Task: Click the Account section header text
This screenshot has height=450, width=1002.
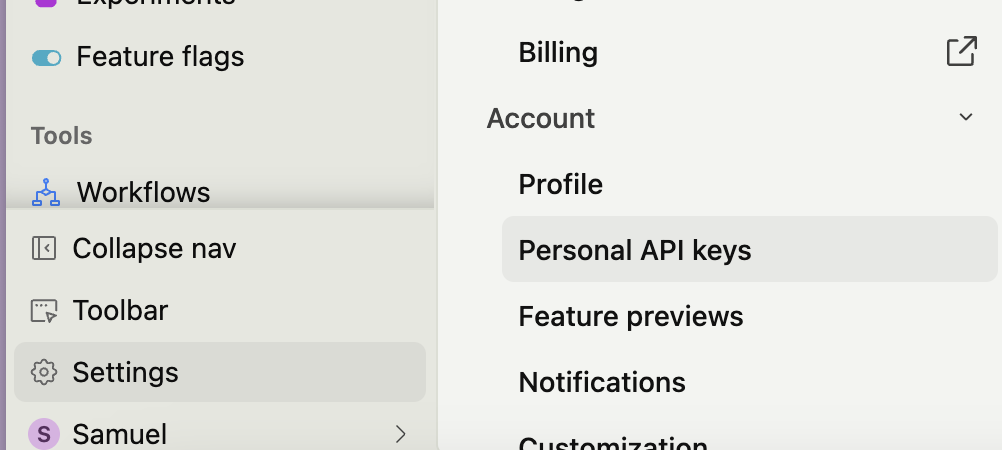Action: click(x=541, y=118)
